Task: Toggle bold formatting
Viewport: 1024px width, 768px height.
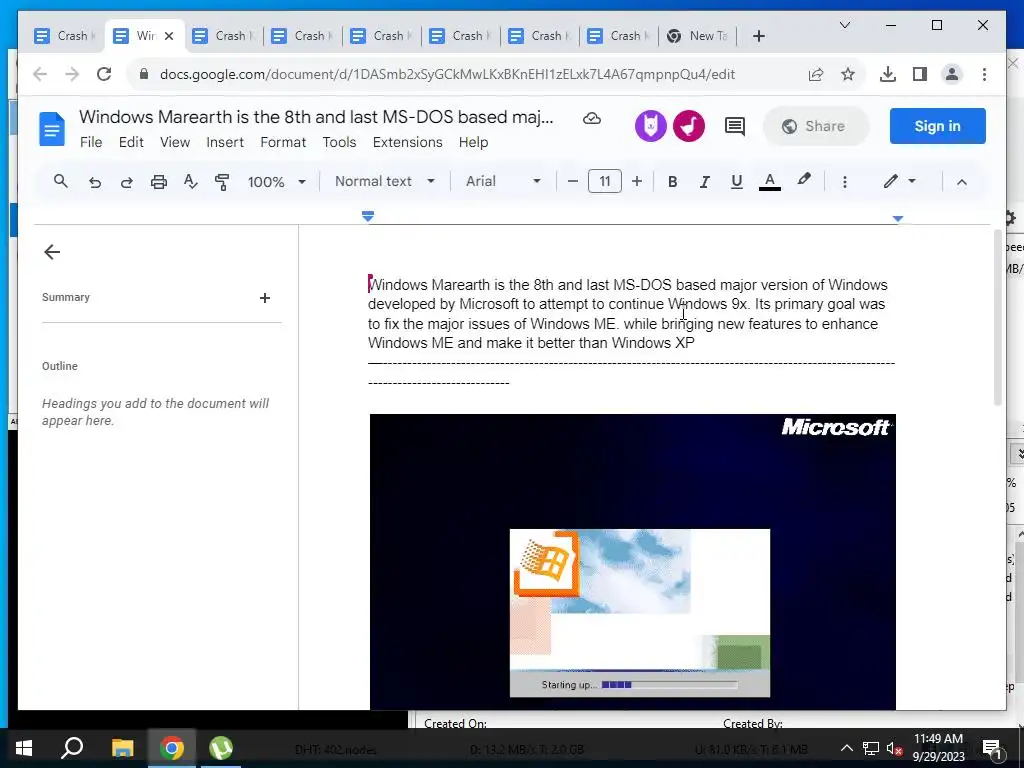Action: pos(672,182)
